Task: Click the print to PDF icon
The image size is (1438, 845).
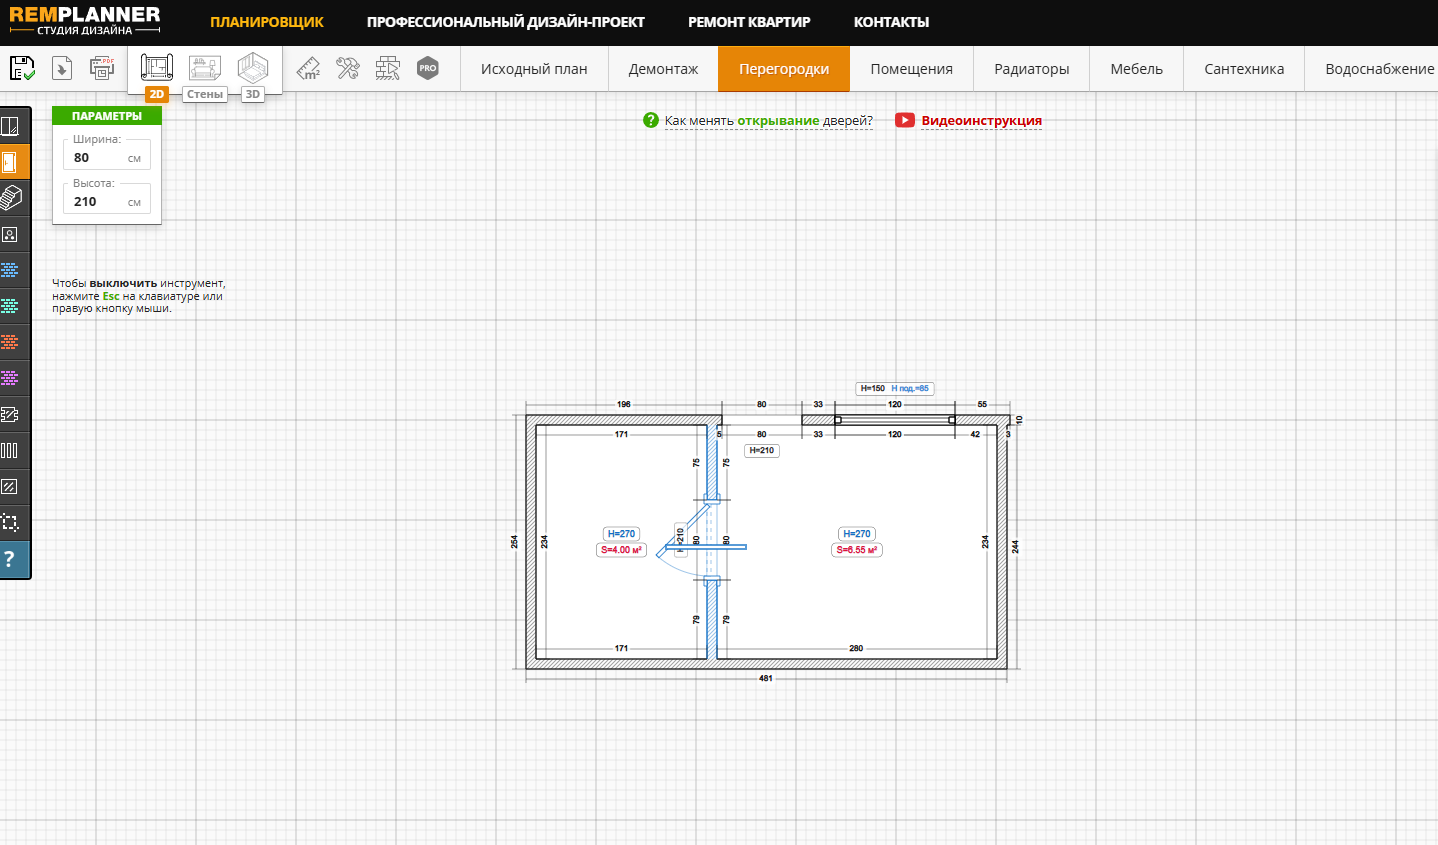Action: pos(102,68)
